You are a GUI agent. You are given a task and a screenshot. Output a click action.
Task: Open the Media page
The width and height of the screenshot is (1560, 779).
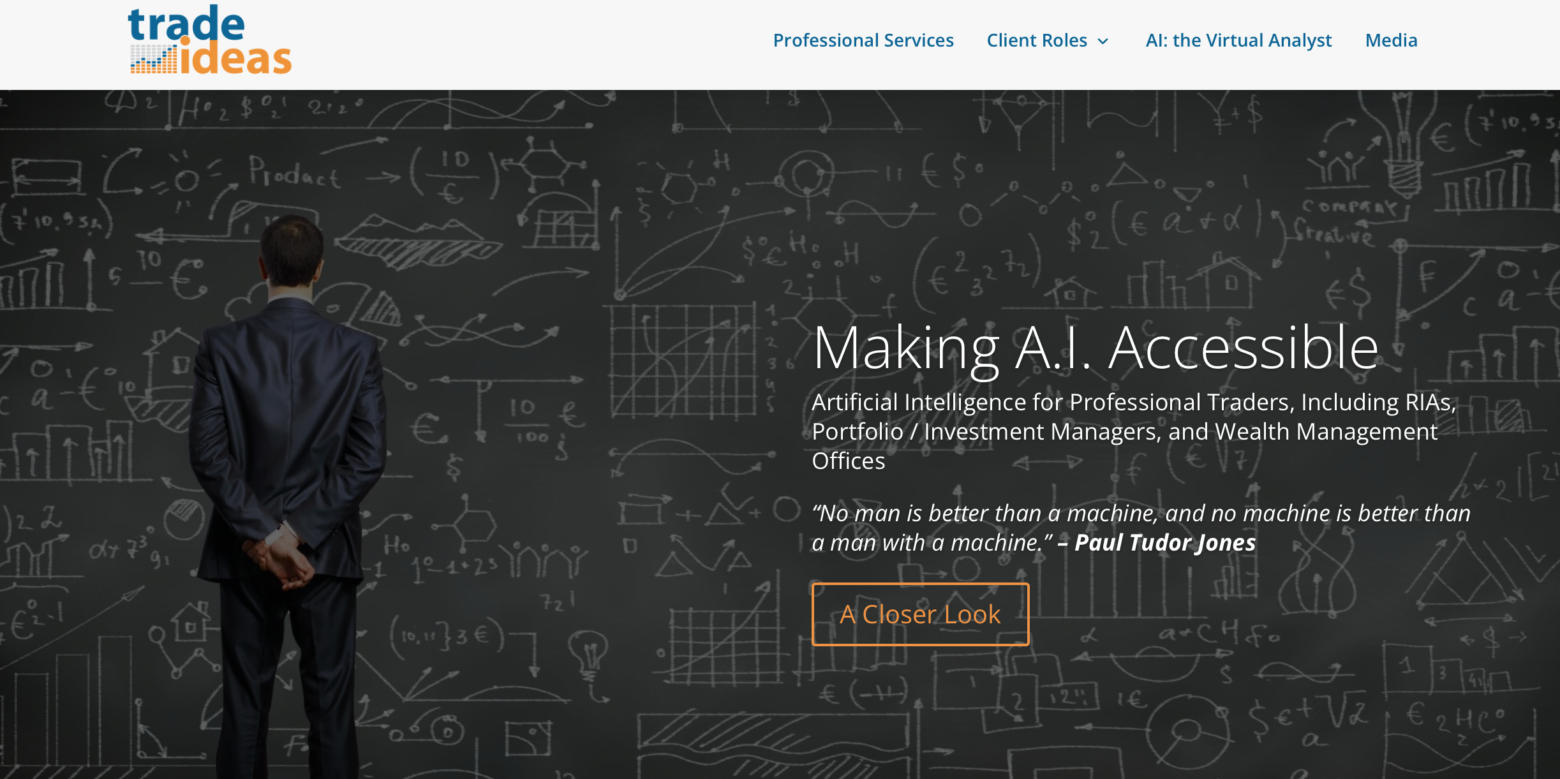[x=1391, y=40]
